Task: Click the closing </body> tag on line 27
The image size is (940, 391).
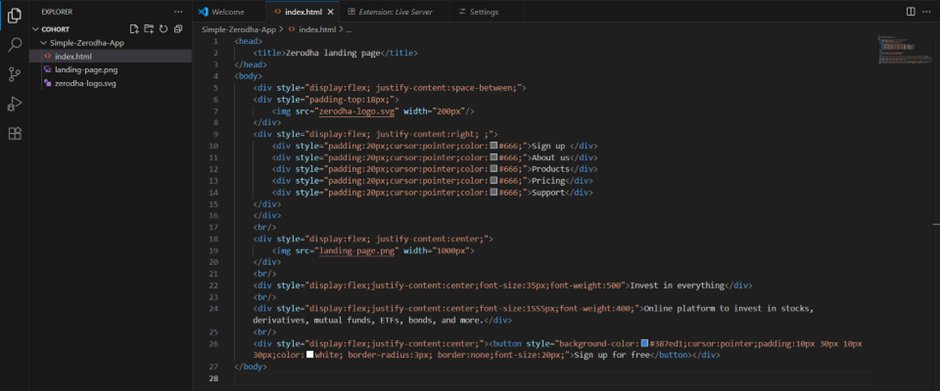Action: tap(251, 366)
